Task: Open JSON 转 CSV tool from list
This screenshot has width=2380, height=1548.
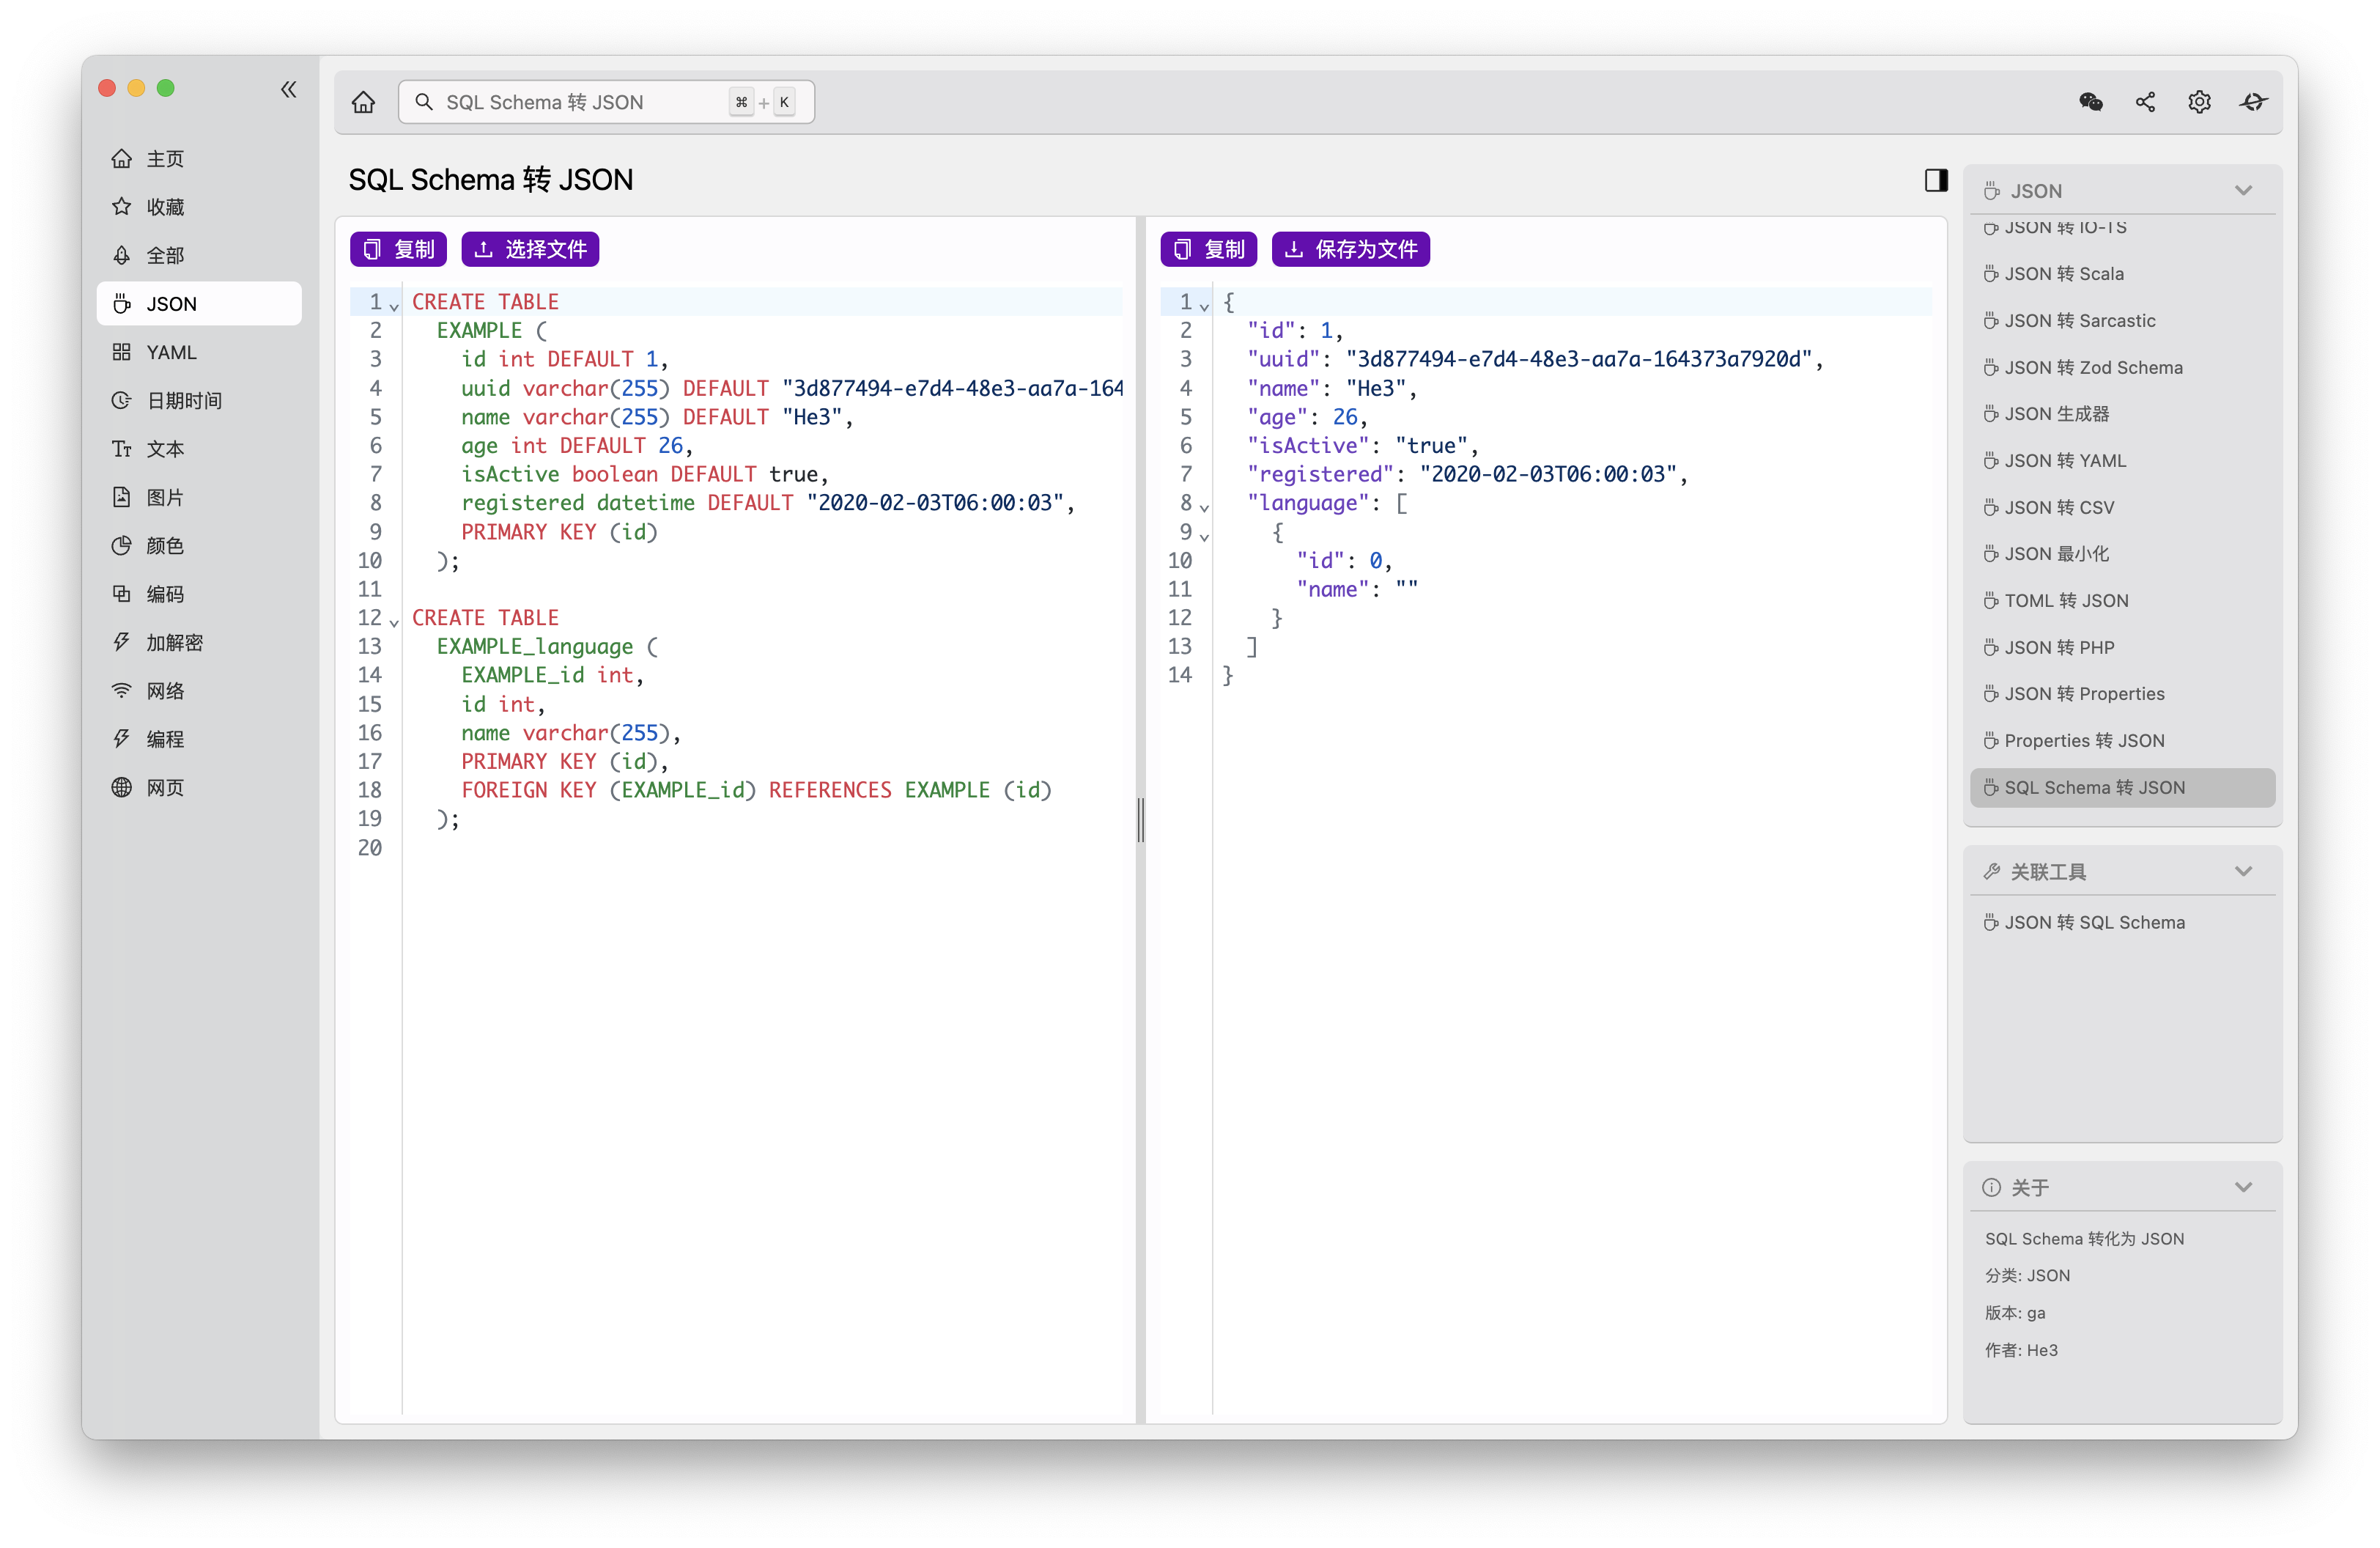Action: coord(2059,508)
